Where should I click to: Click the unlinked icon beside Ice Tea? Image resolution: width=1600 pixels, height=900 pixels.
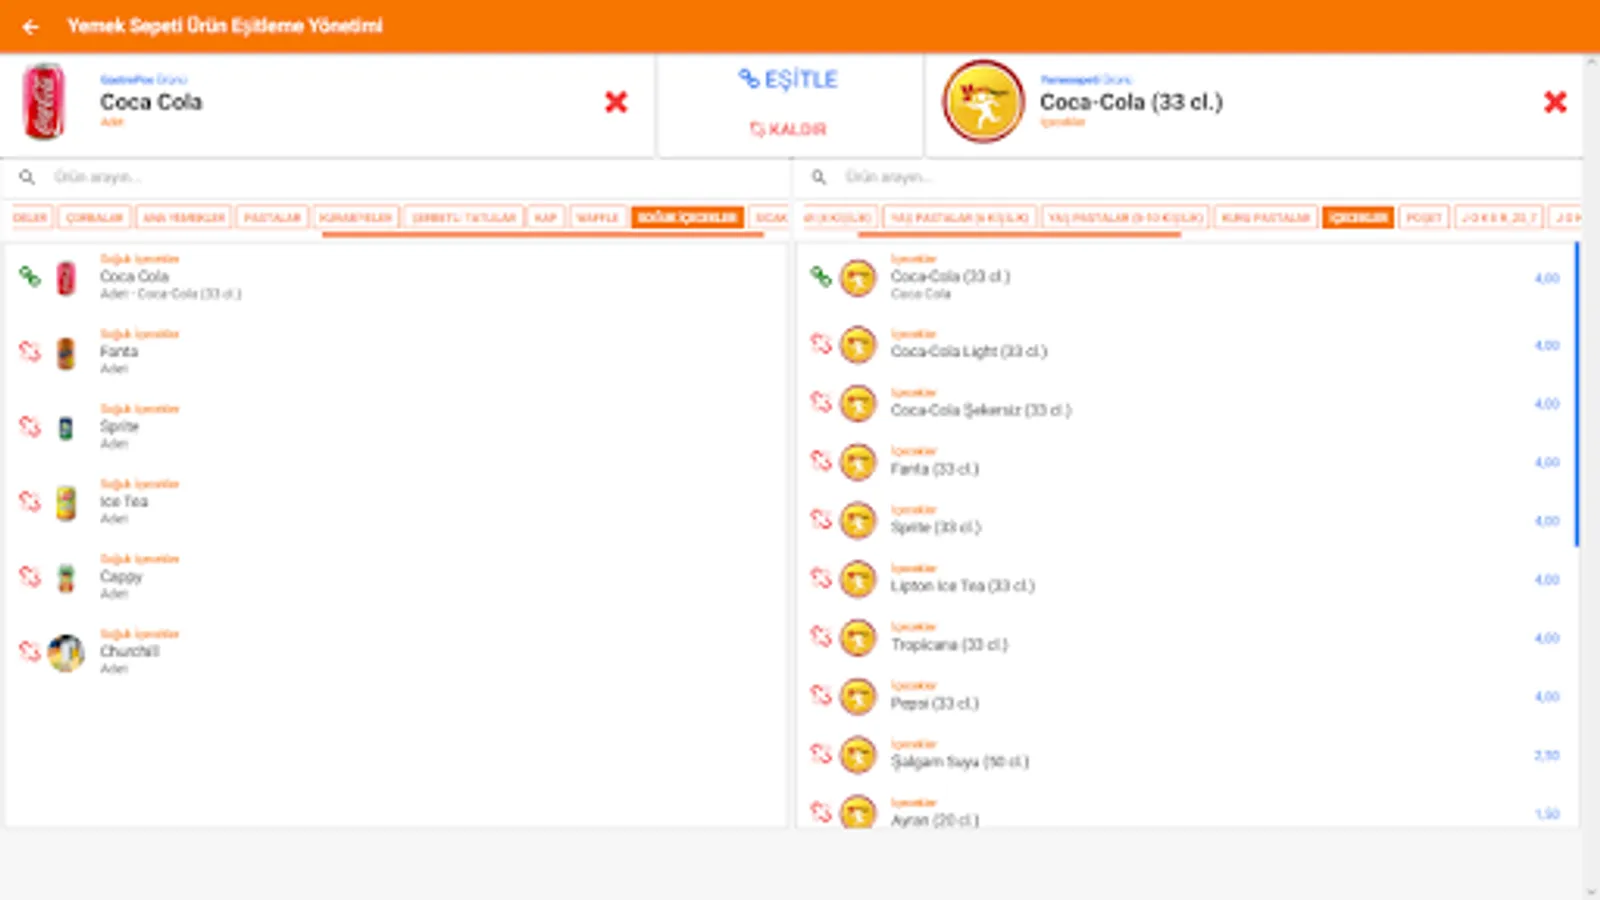(x=30, y=502)
